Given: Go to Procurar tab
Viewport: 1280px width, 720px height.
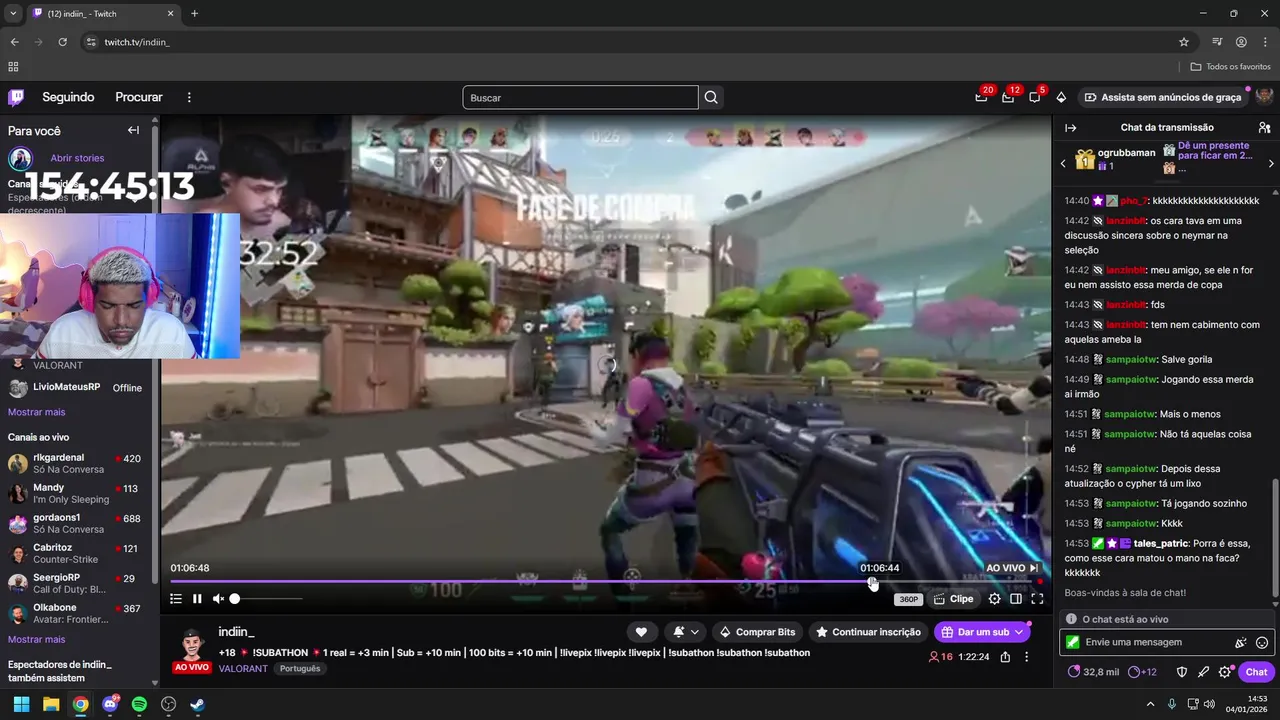Looking at the screenshot, I should pyautogui.click(x=139, y=97).
